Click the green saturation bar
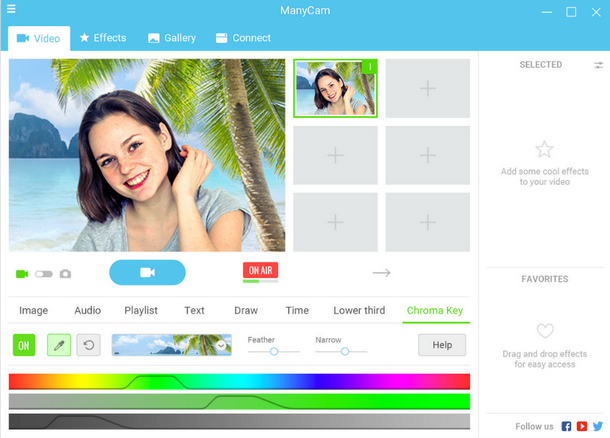610x438 pixels. click(239, 401)
